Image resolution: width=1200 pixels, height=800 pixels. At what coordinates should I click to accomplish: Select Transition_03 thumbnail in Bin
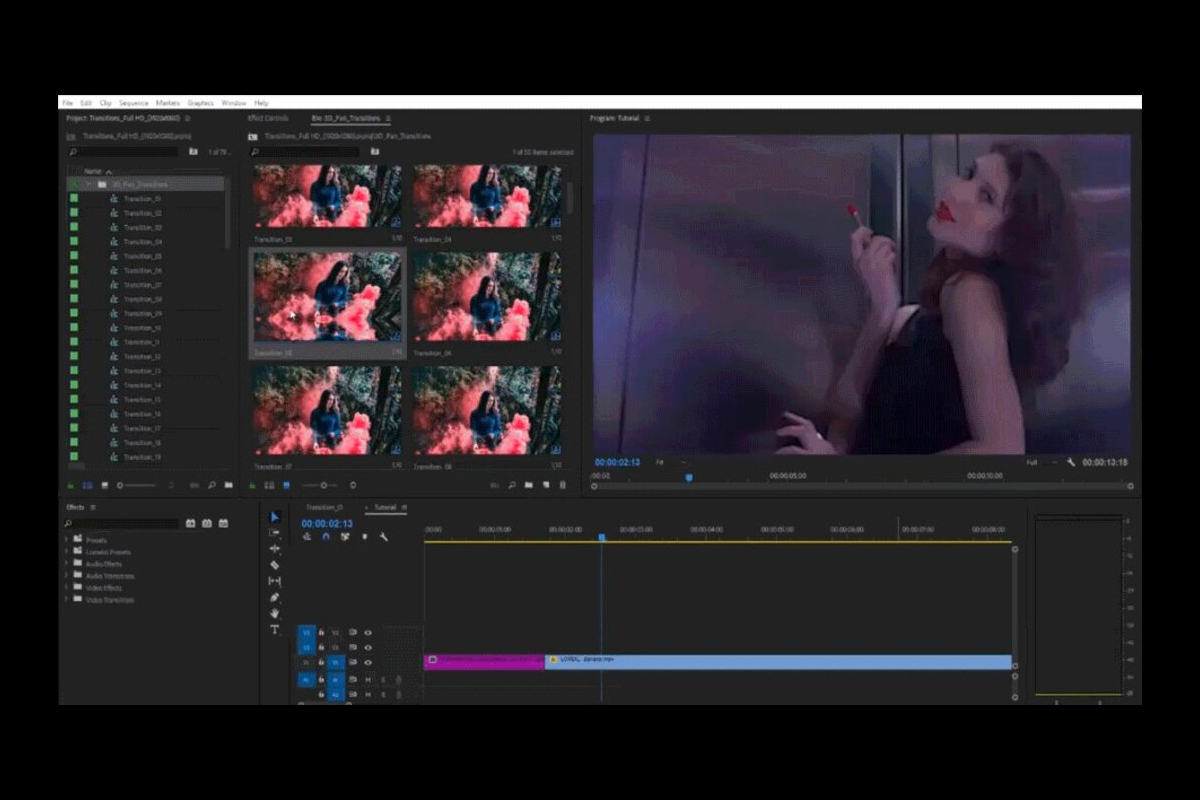coord(328,196)
